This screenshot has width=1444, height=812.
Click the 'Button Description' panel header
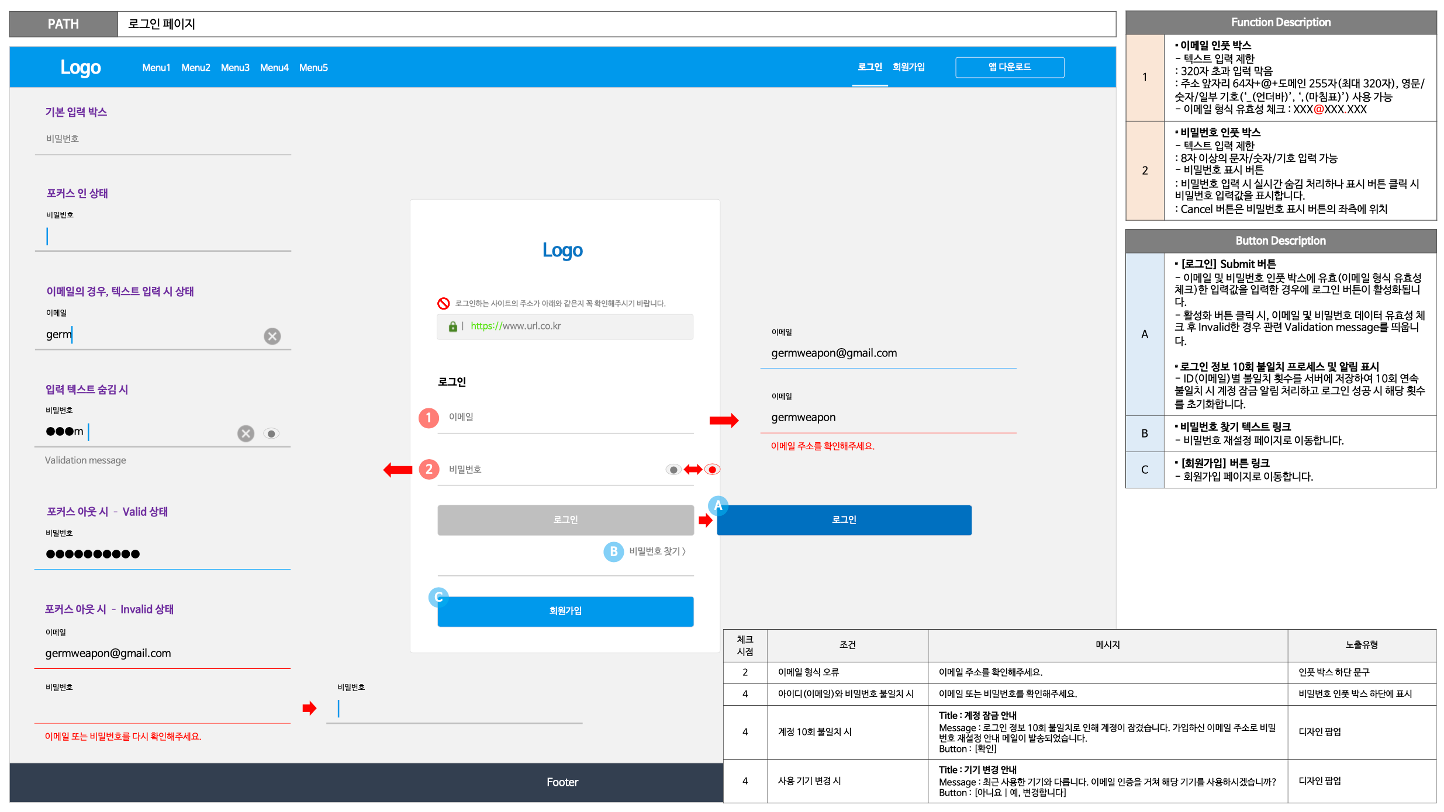tap(1281, 241)
